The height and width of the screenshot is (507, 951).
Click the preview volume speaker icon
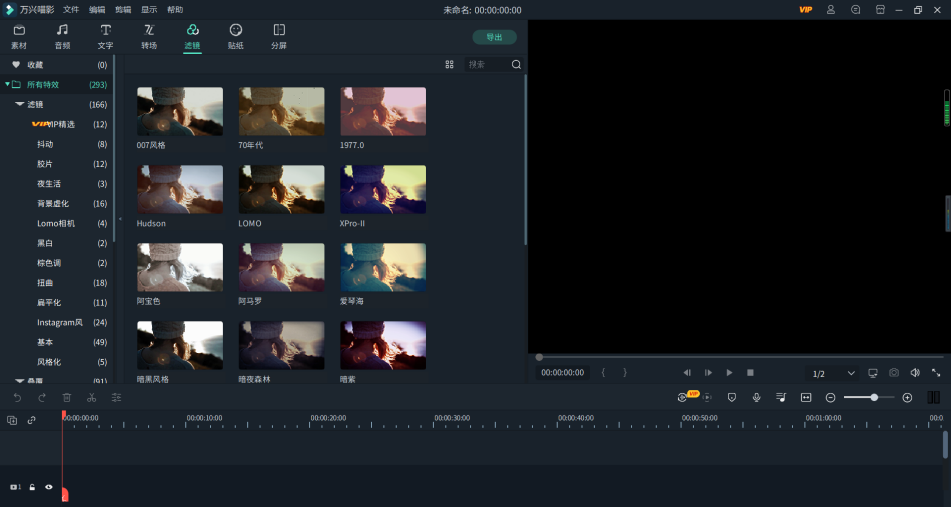point(915,373)
